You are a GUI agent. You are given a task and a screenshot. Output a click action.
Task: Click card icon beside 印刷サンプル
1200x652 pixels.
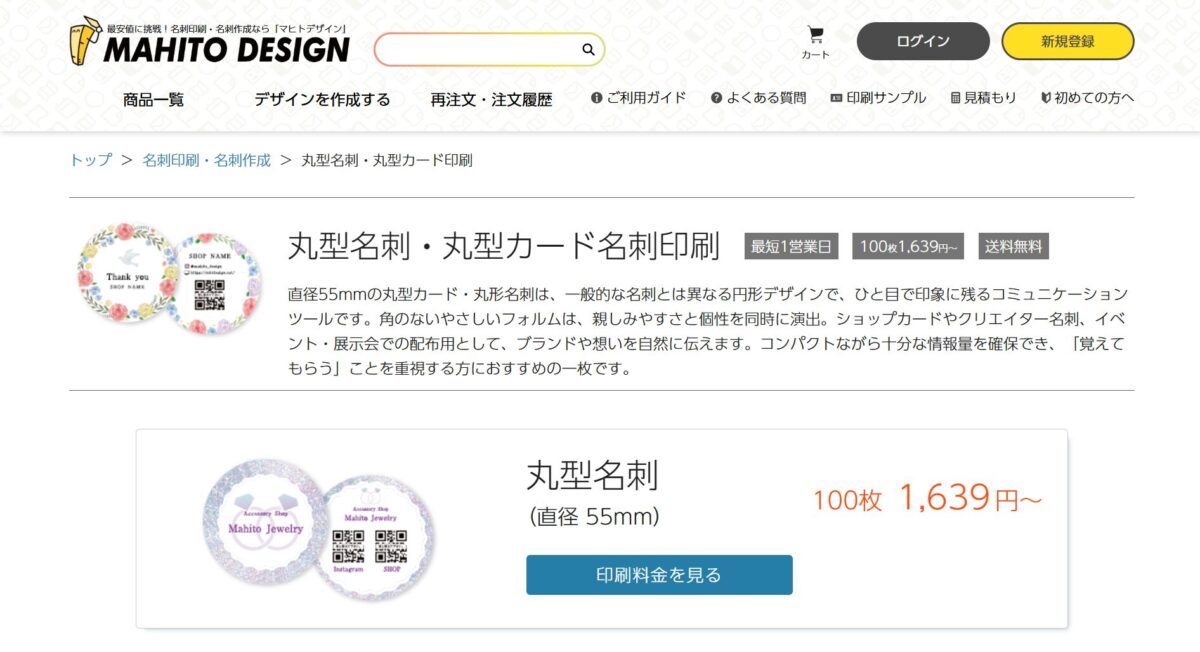[836, 98]
